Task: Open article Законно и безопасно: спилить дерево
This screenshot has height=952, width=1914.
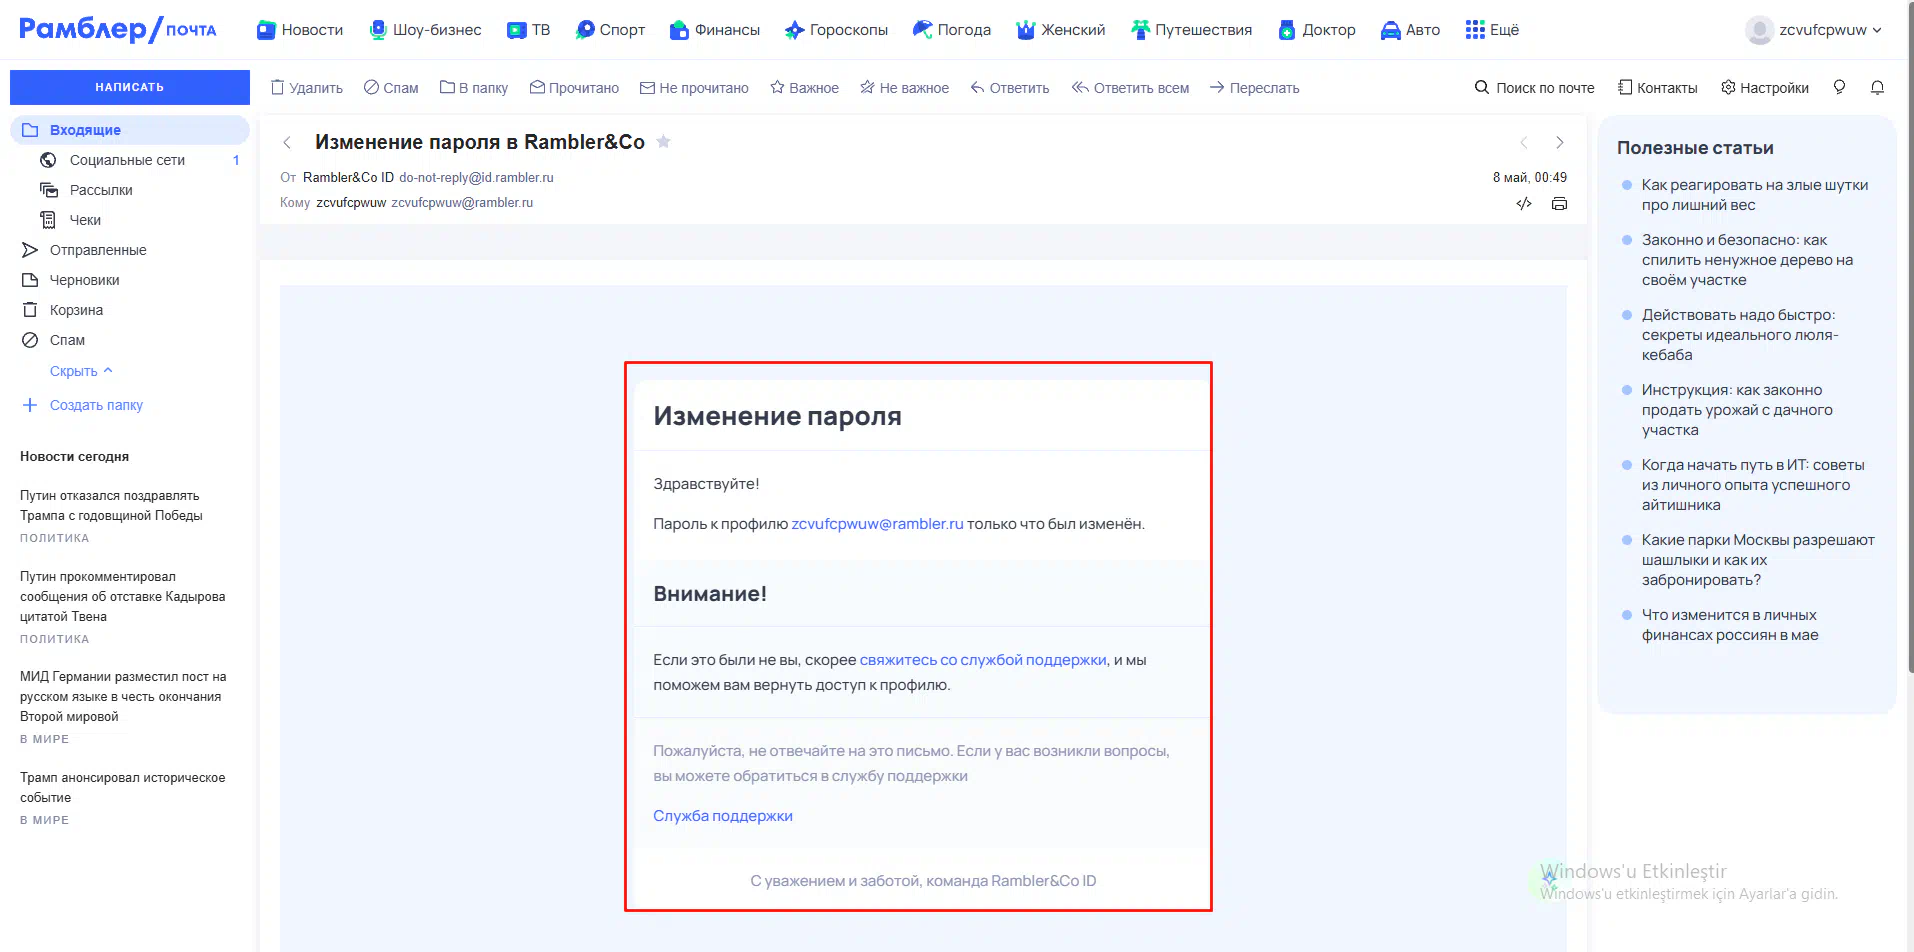Action: tap(1747, 260)
